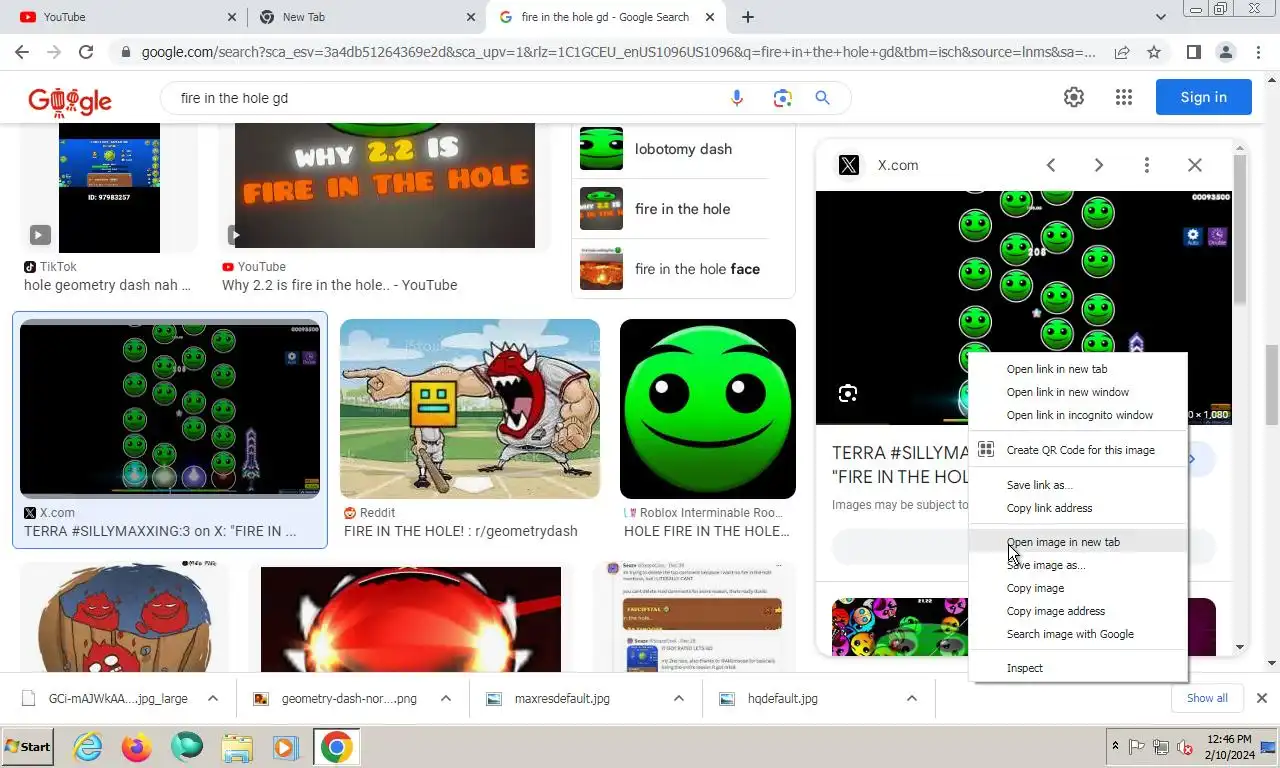1280x768 pixels.
Task: Go to the Google logo homepage
Action: click(70, 100)
